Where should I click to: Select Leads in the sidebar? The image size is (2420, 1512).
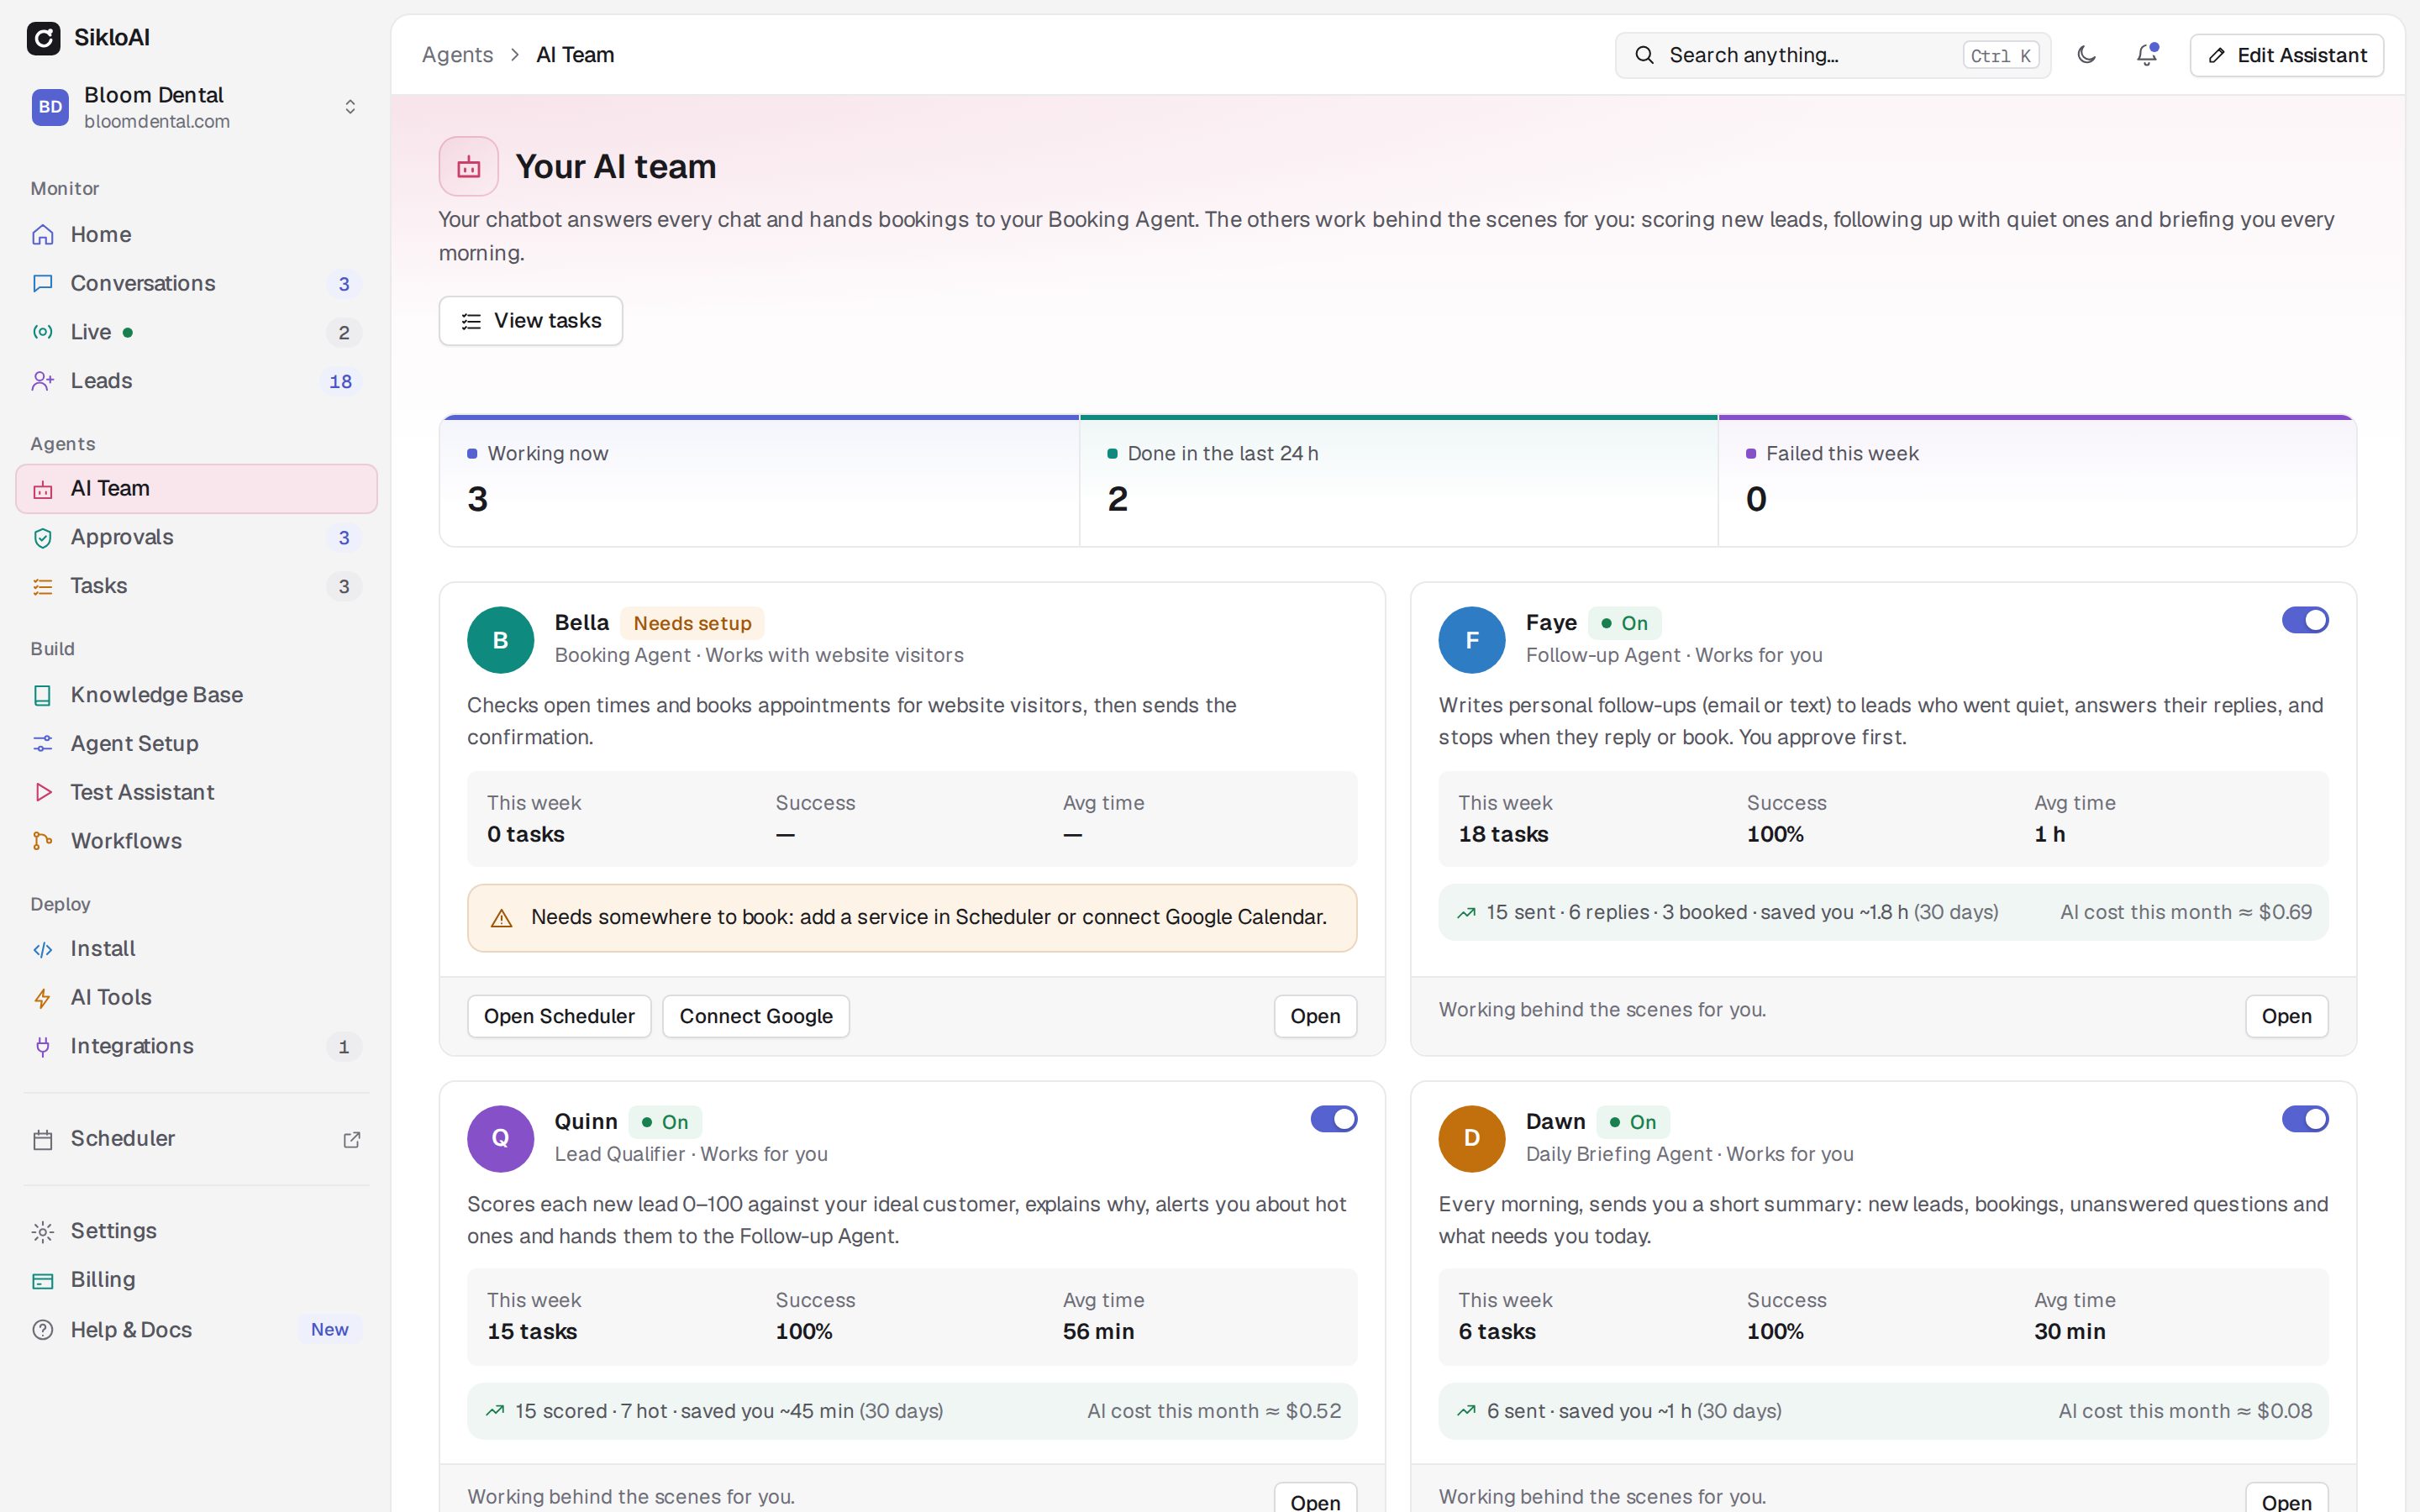point(196,381)
